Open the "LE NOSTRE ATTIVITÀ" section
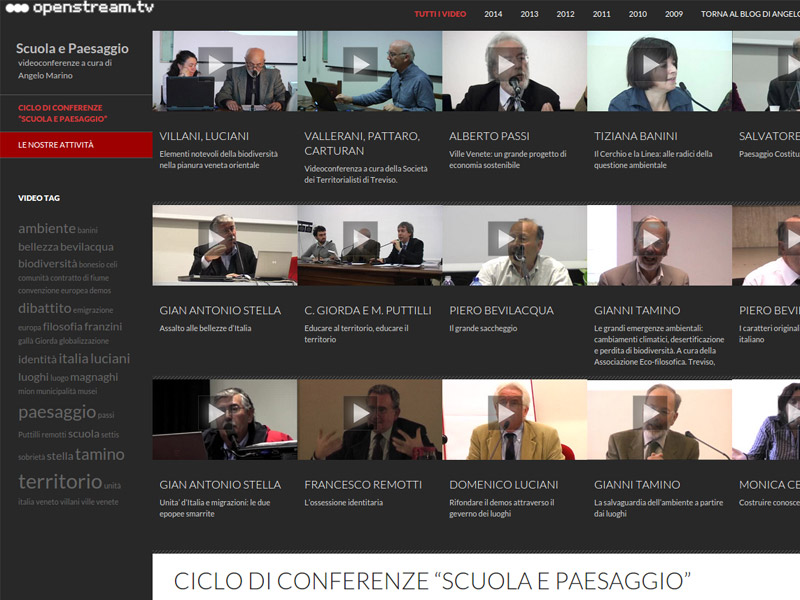Viewport: 800px width, 600px height. [x=57, y=143]
